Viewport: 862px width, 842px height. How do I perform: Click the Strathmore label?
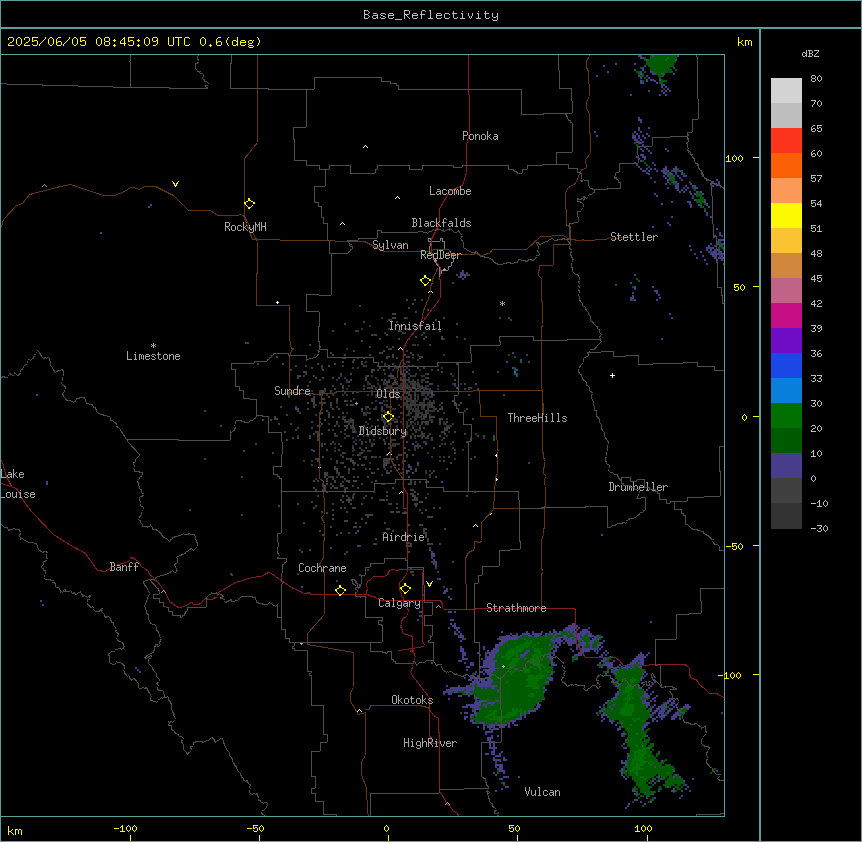click(x=516, y=608)
